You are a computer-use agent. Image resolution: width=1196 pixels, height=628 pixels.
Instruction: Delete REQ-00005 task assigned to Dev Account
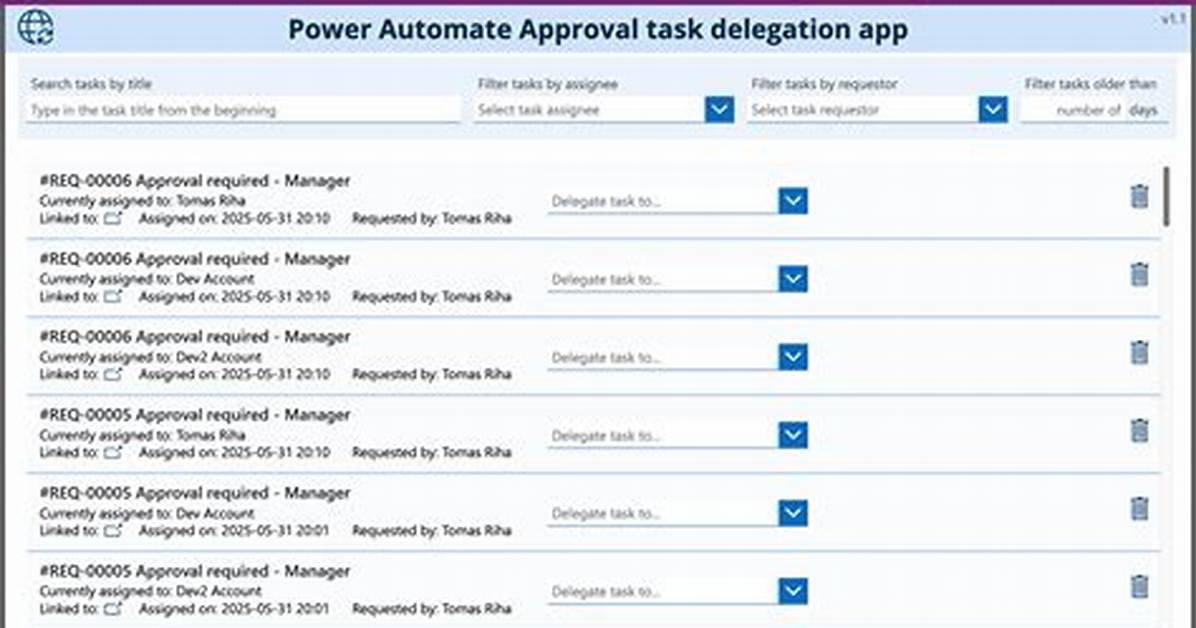[x=1139, y=508]
